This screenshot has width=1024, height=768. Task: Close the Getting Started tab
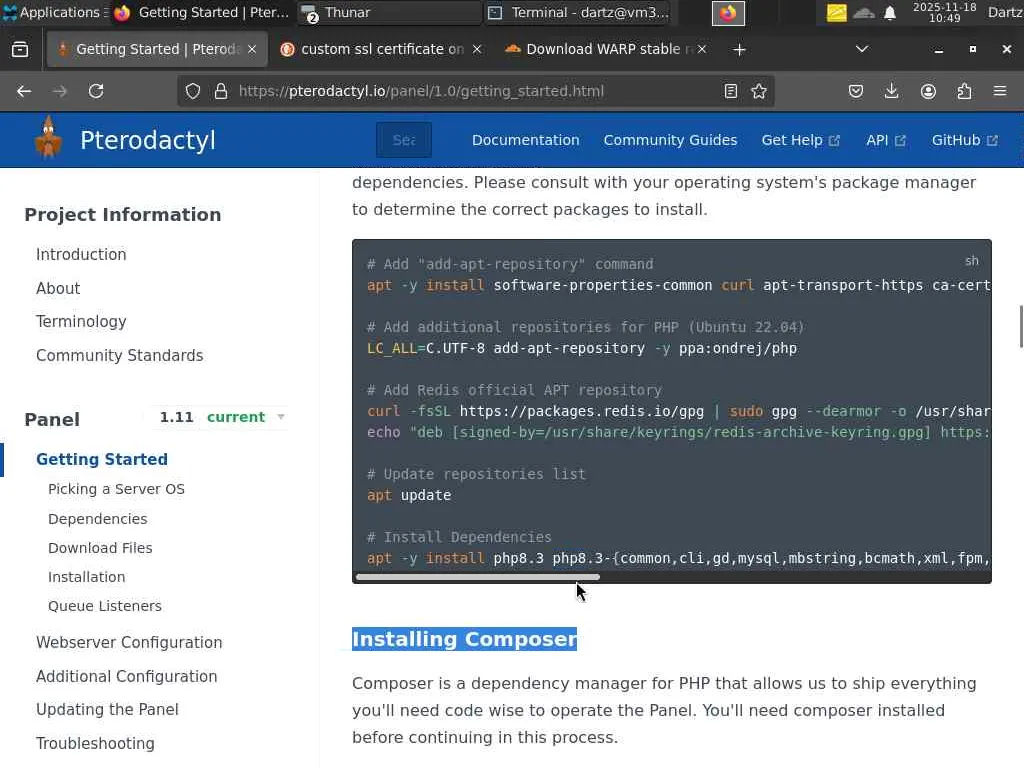[252, 50]
